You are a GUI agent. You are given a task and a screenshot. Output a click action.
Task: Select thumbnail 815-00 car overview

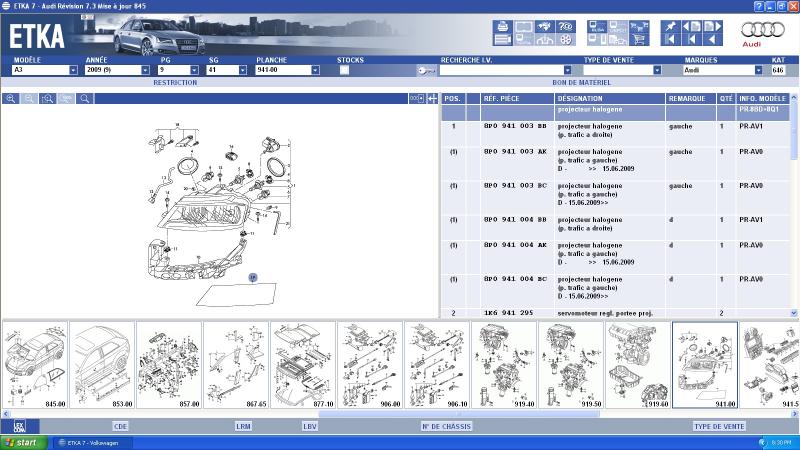coord(35,365)
